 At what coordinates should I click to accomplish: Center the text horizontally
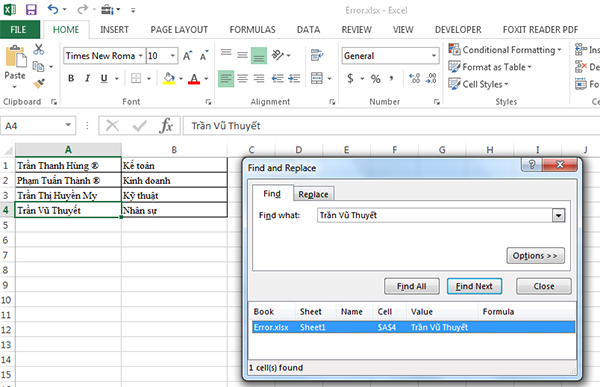click(242, 79)
